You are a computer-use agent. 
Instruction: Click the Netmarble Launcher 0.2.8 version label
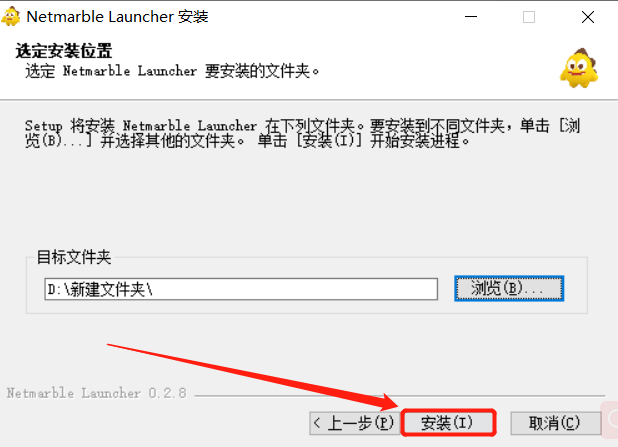97,393
